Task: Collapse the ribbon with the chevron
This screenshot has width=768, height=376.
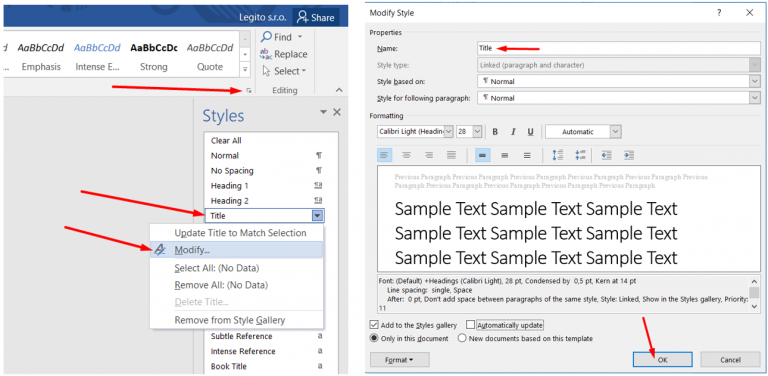Action: (x=338, y=90)
